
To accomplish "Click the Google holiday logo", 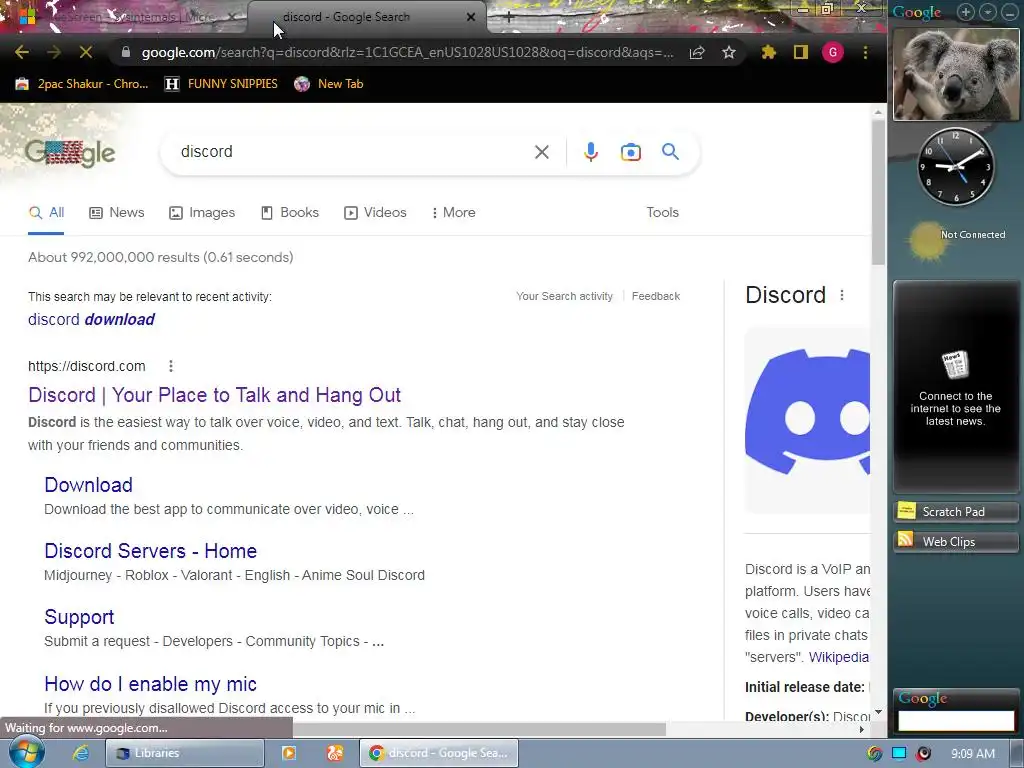I will (x=70, y=154).
